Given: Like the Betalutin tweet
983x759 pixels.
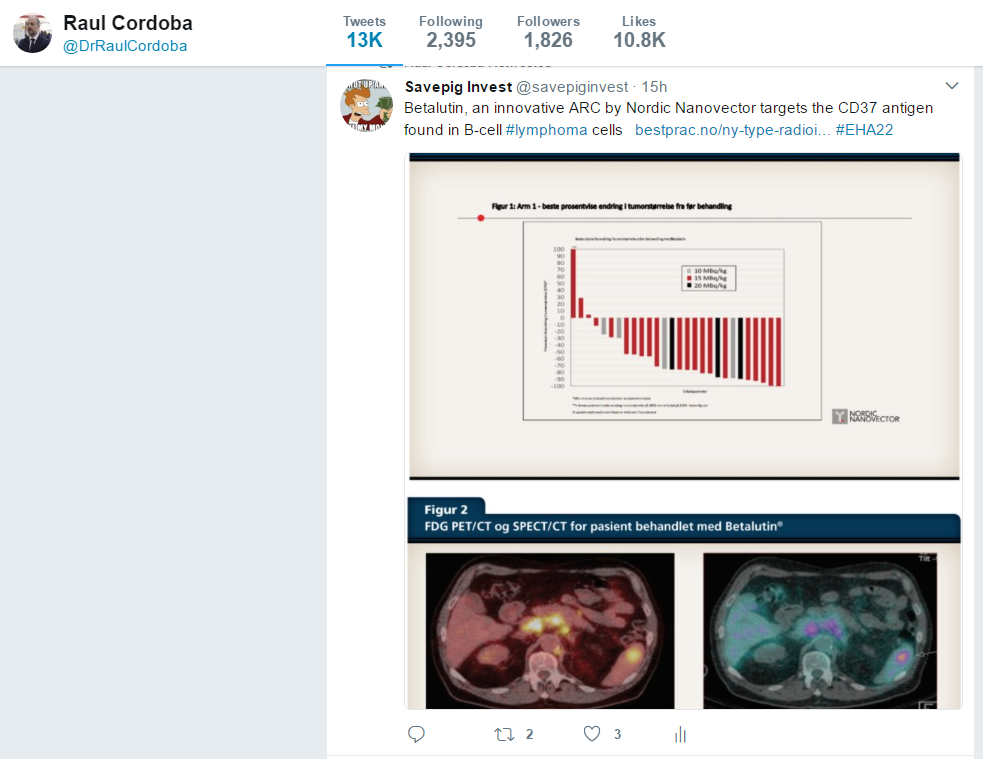Looking at the screenshot, I should [592, 734].
